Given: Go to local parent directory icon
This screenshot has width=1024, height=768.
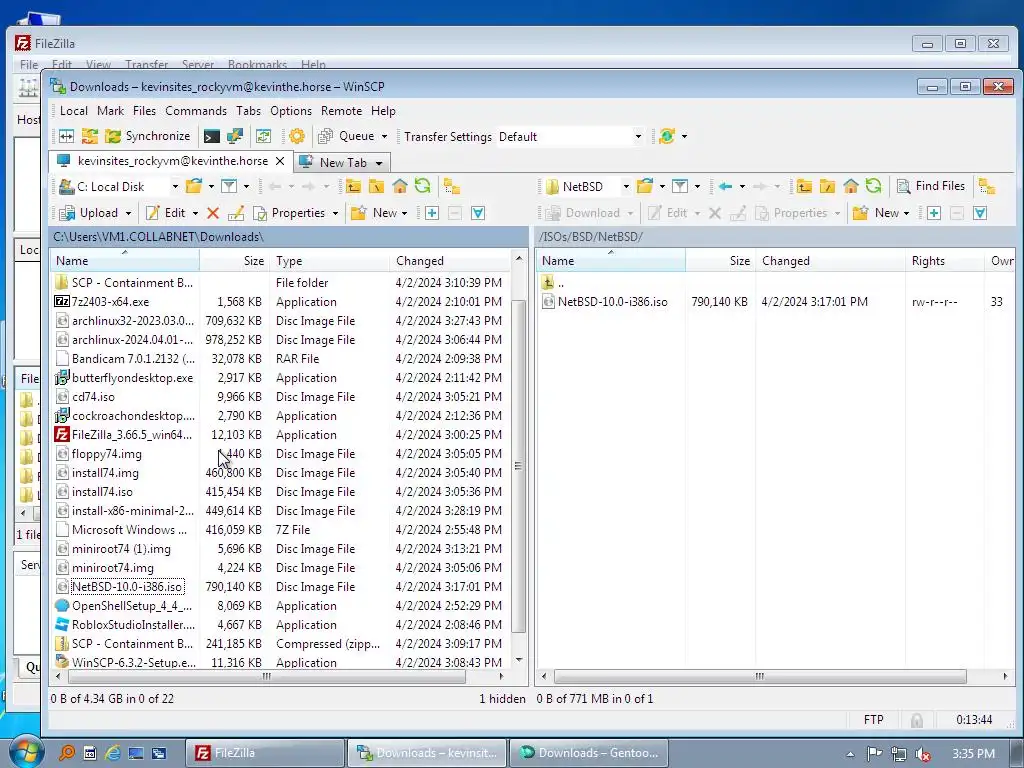Looking at the screenshot, I should 353,187.
